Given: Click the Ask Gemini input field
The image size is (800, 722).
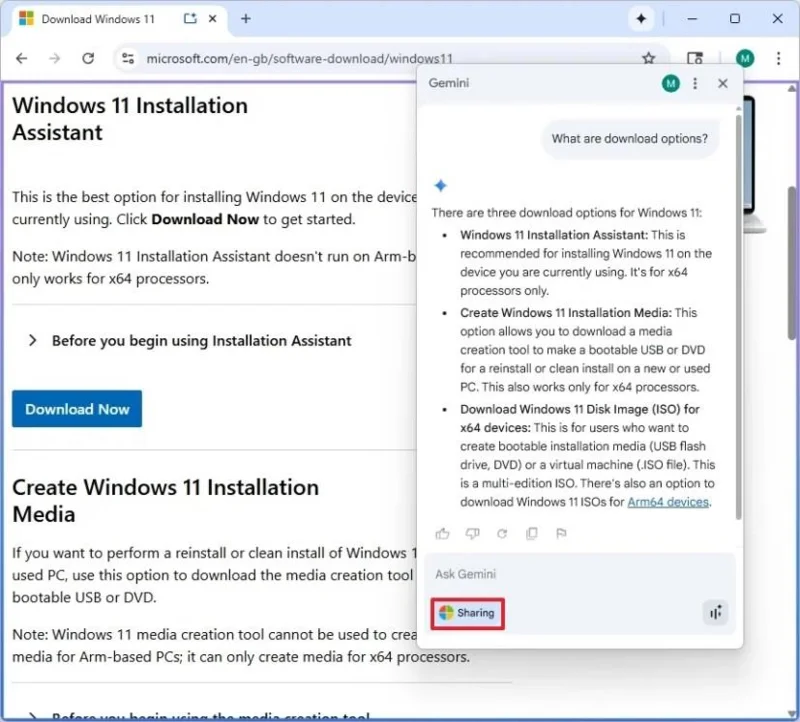Looking at the screenshot, I should [580, 574].
